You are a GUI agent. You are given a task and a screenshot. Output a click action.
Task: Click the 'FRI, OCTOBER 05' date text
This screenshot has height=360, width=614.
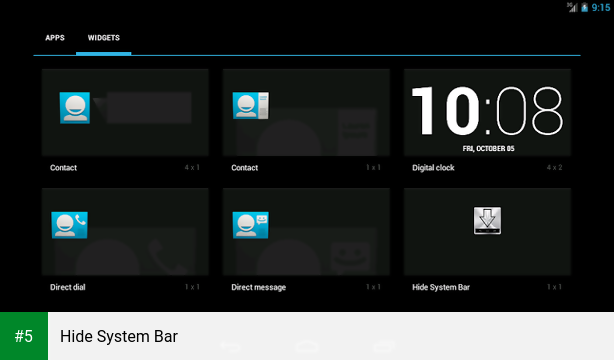tap(488, 148)
